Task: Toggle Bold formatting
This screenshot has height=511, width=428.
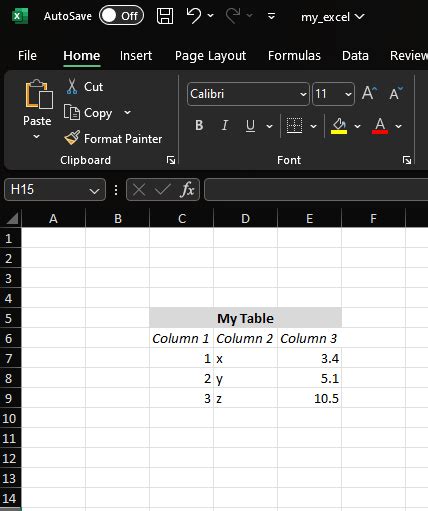Action: coord(199,126)
